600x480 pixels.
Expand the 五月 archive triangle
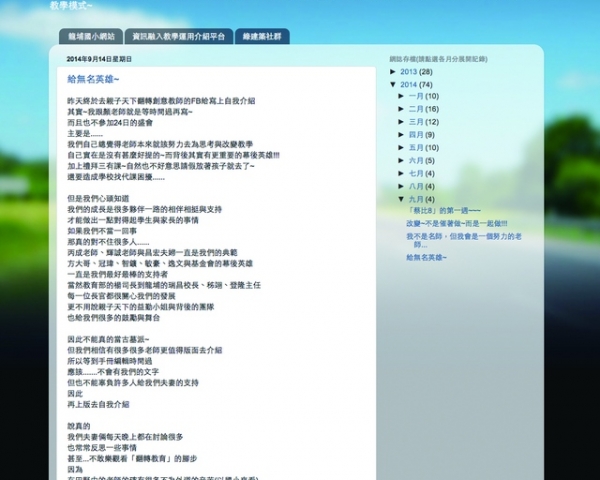pos(401,148)
